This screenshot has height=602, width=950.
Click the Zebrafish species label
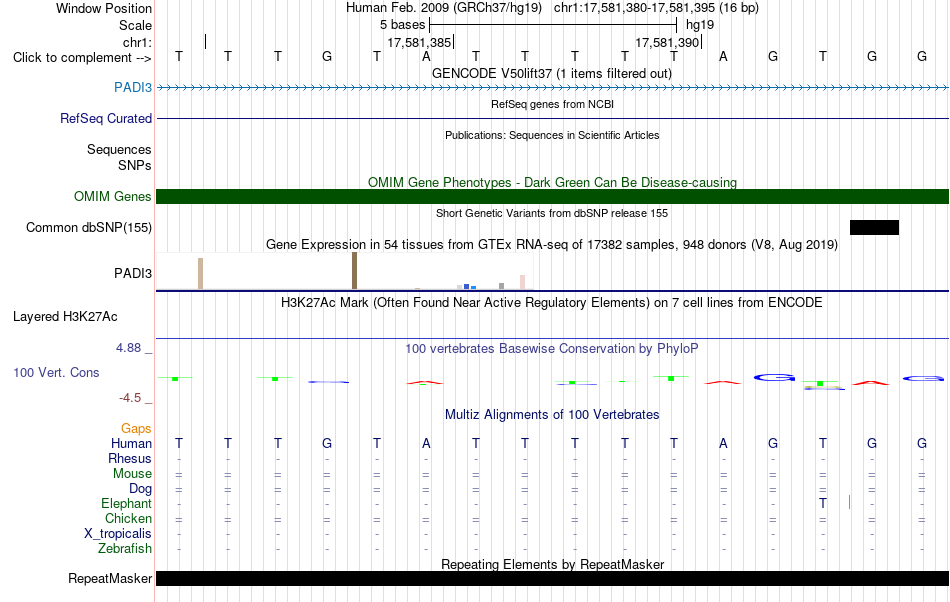tap(125, 548)
